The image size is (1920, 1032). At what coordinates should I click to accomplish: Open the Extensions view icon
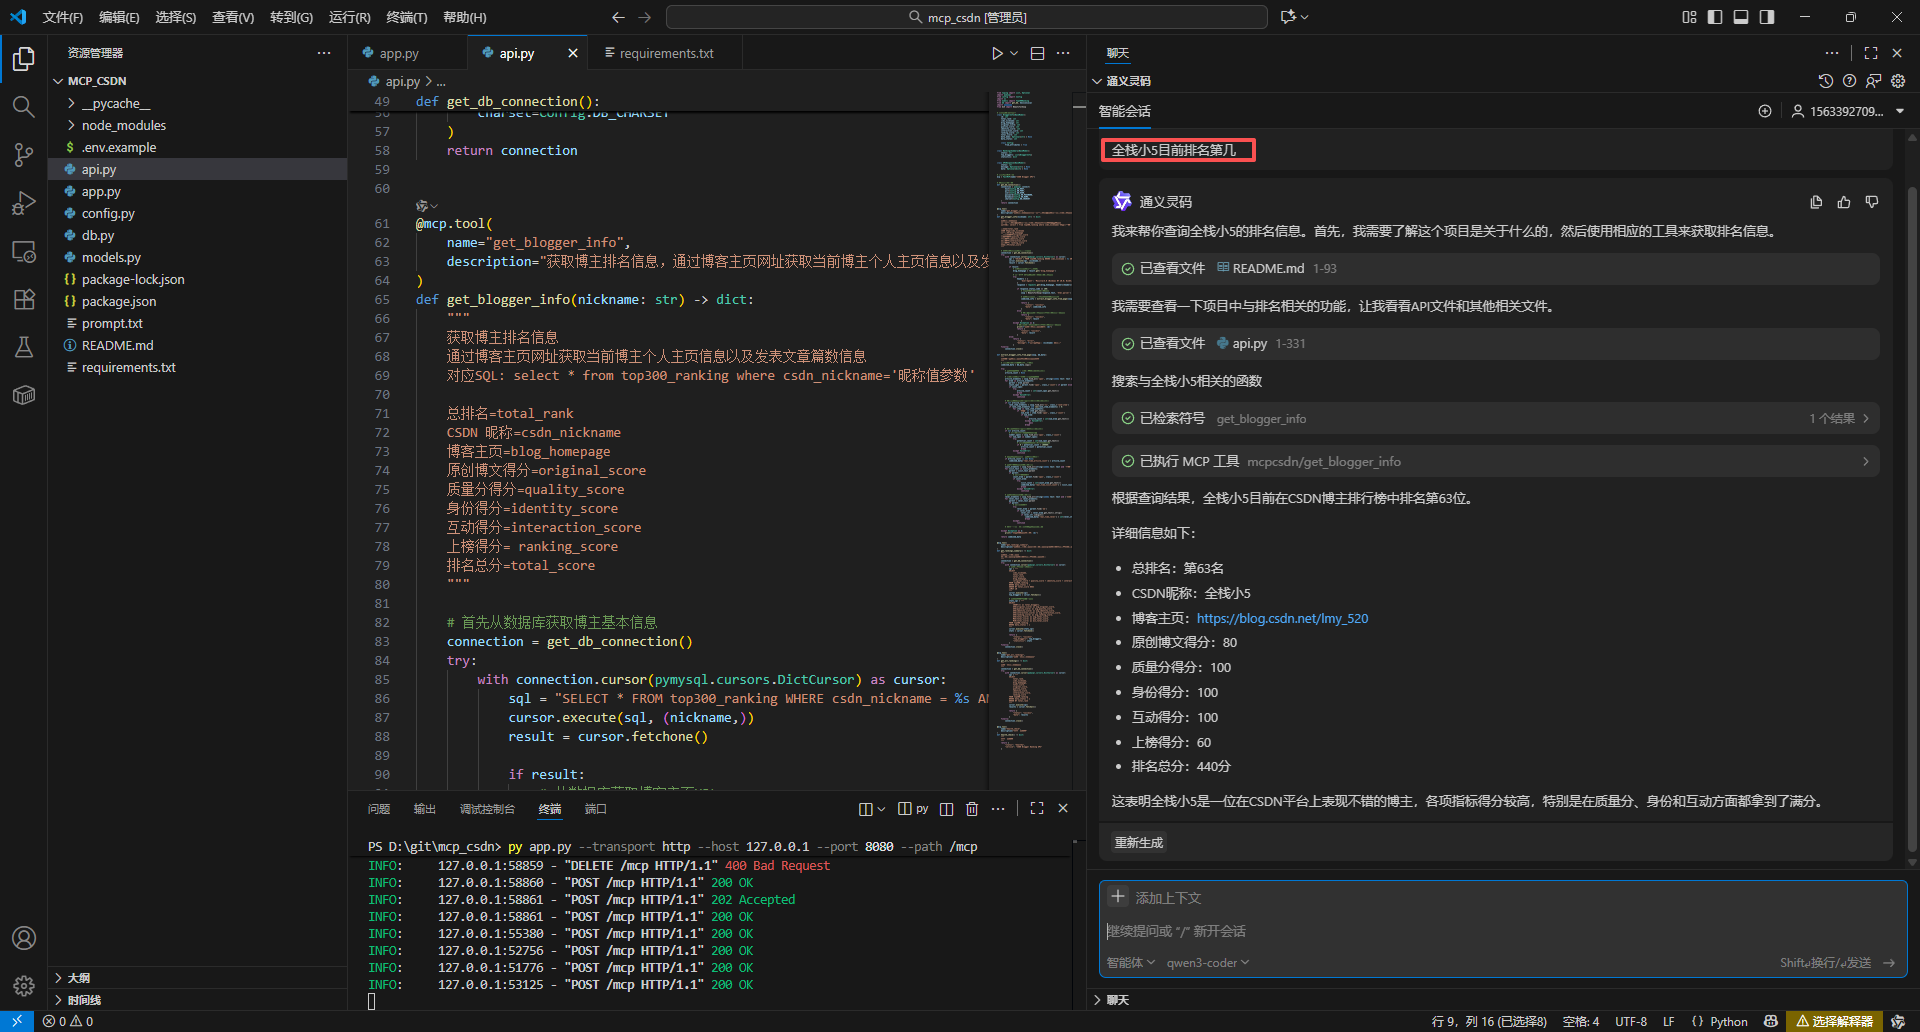pyautogui.click(x=24, y=299)
